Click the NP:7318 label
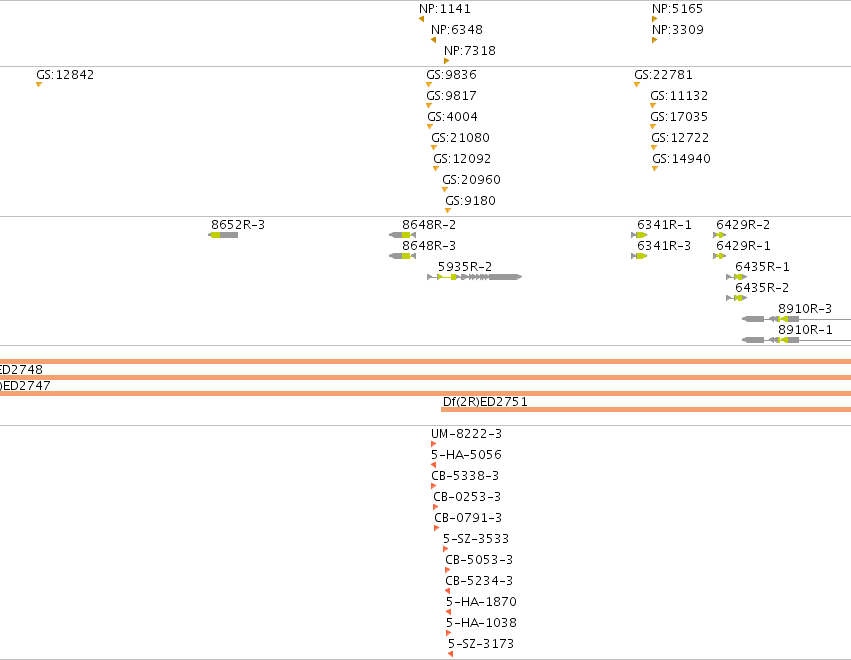The width and height of the screenshot is (851, 660). [469, 50]
